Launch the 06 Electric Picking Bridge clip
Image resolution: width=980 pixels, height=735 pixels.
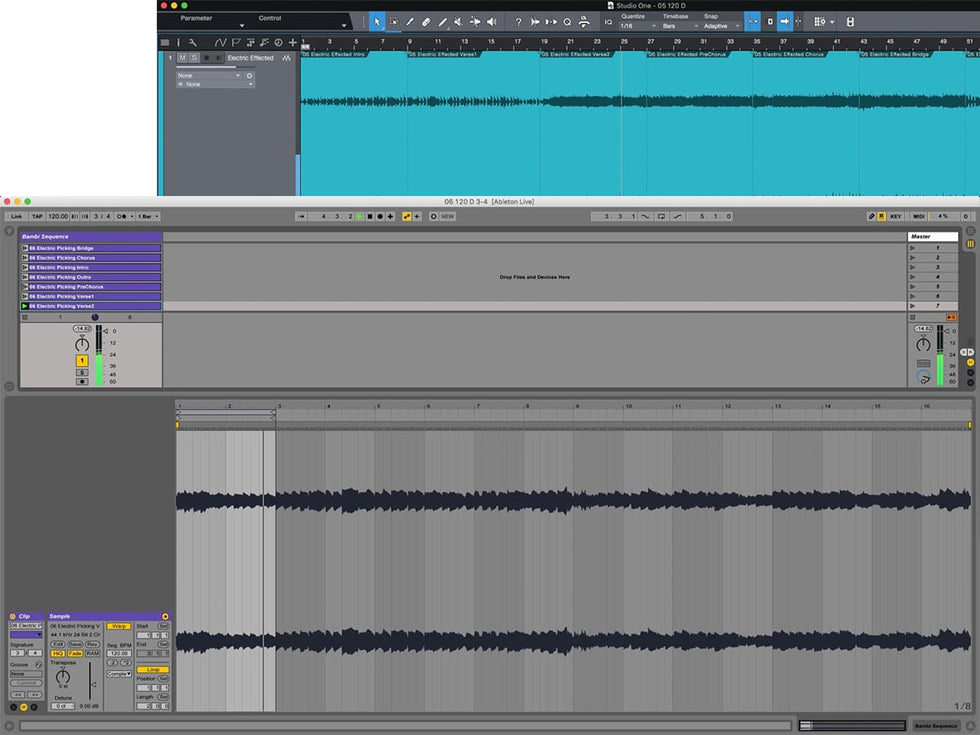[x=25, y=248]
